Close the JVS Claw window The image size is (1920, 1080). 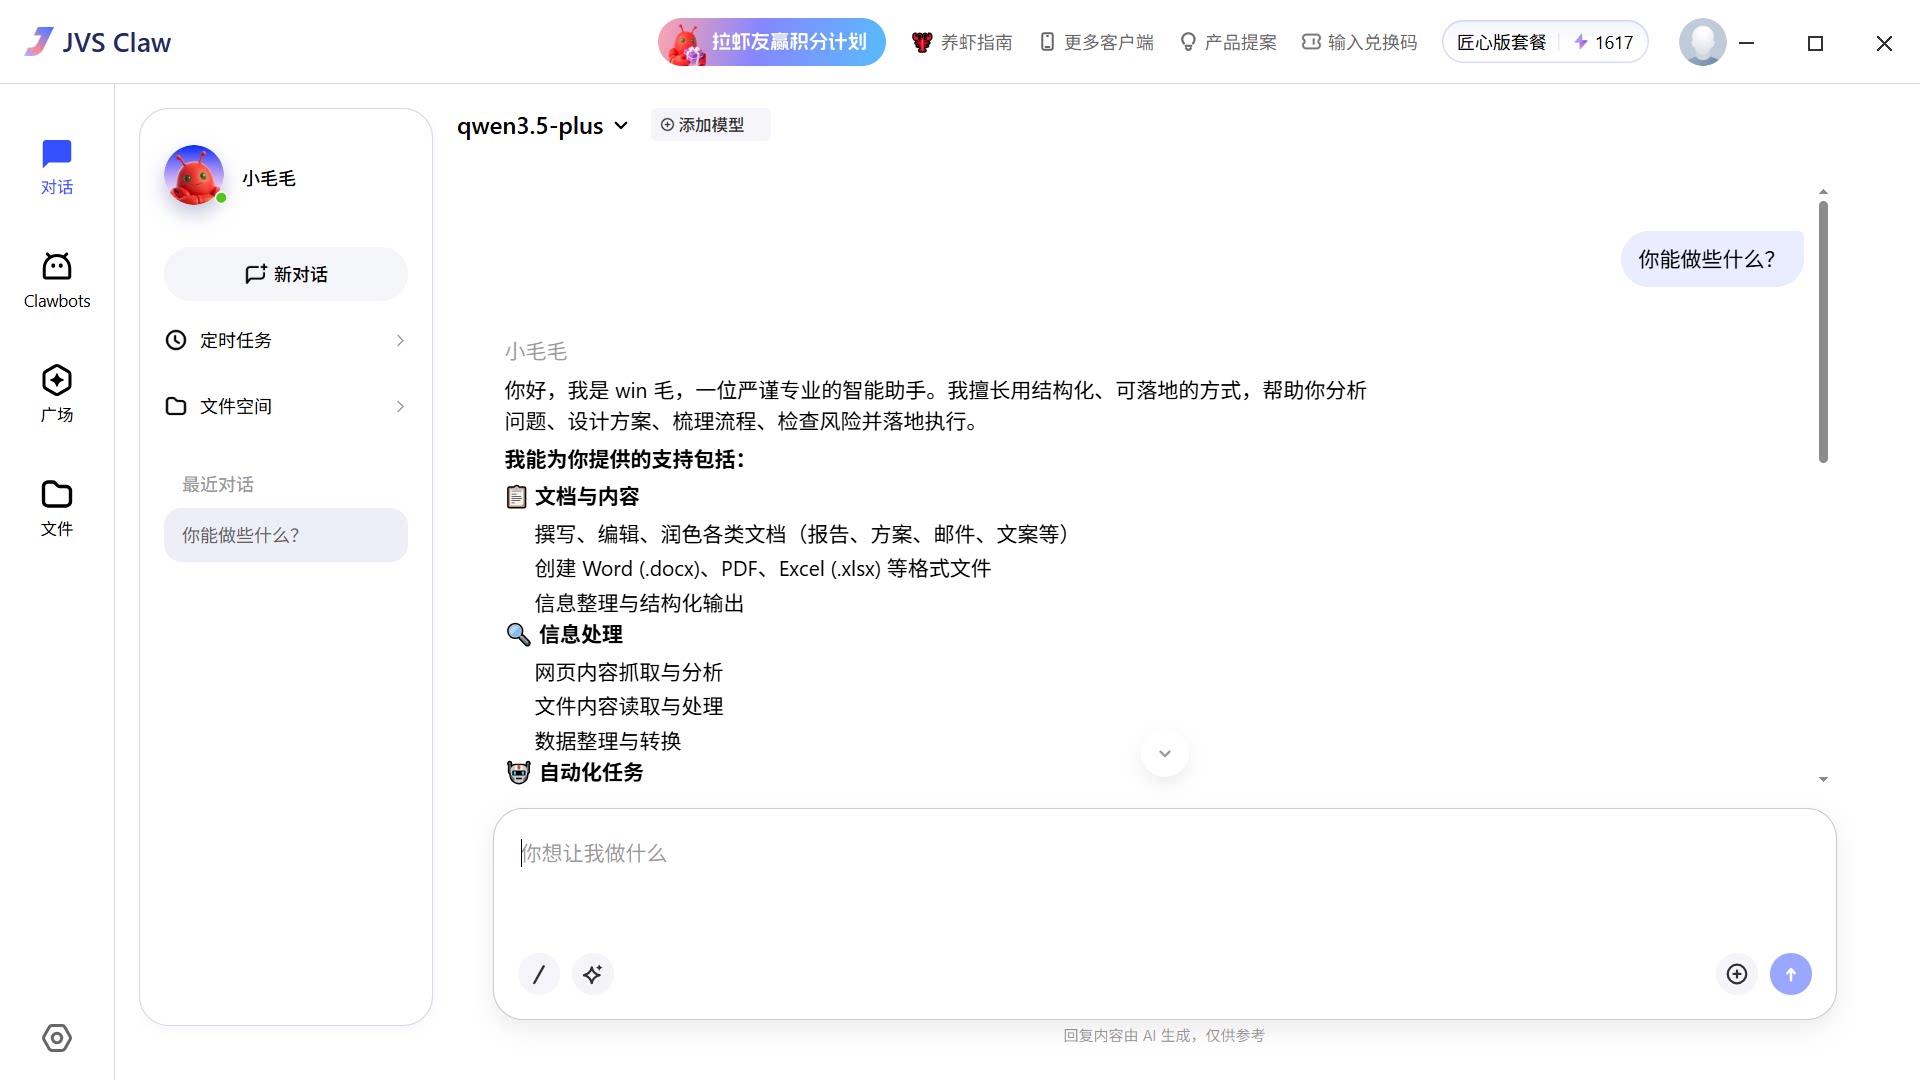[x=1884, y=43]
